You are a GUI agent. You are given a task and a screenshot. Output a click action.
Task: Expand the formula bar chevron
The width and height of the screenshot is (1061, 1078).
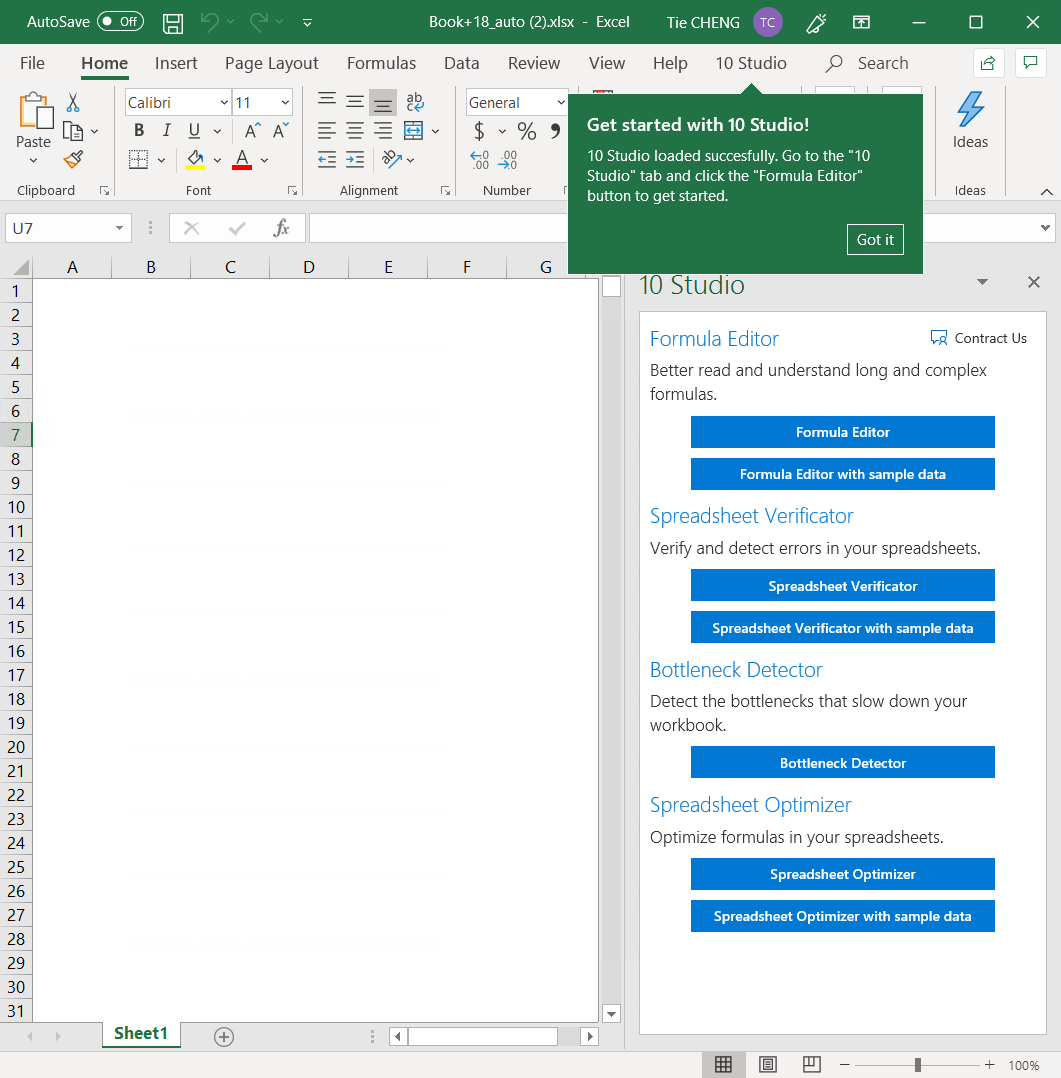(x=1045, y=228)
